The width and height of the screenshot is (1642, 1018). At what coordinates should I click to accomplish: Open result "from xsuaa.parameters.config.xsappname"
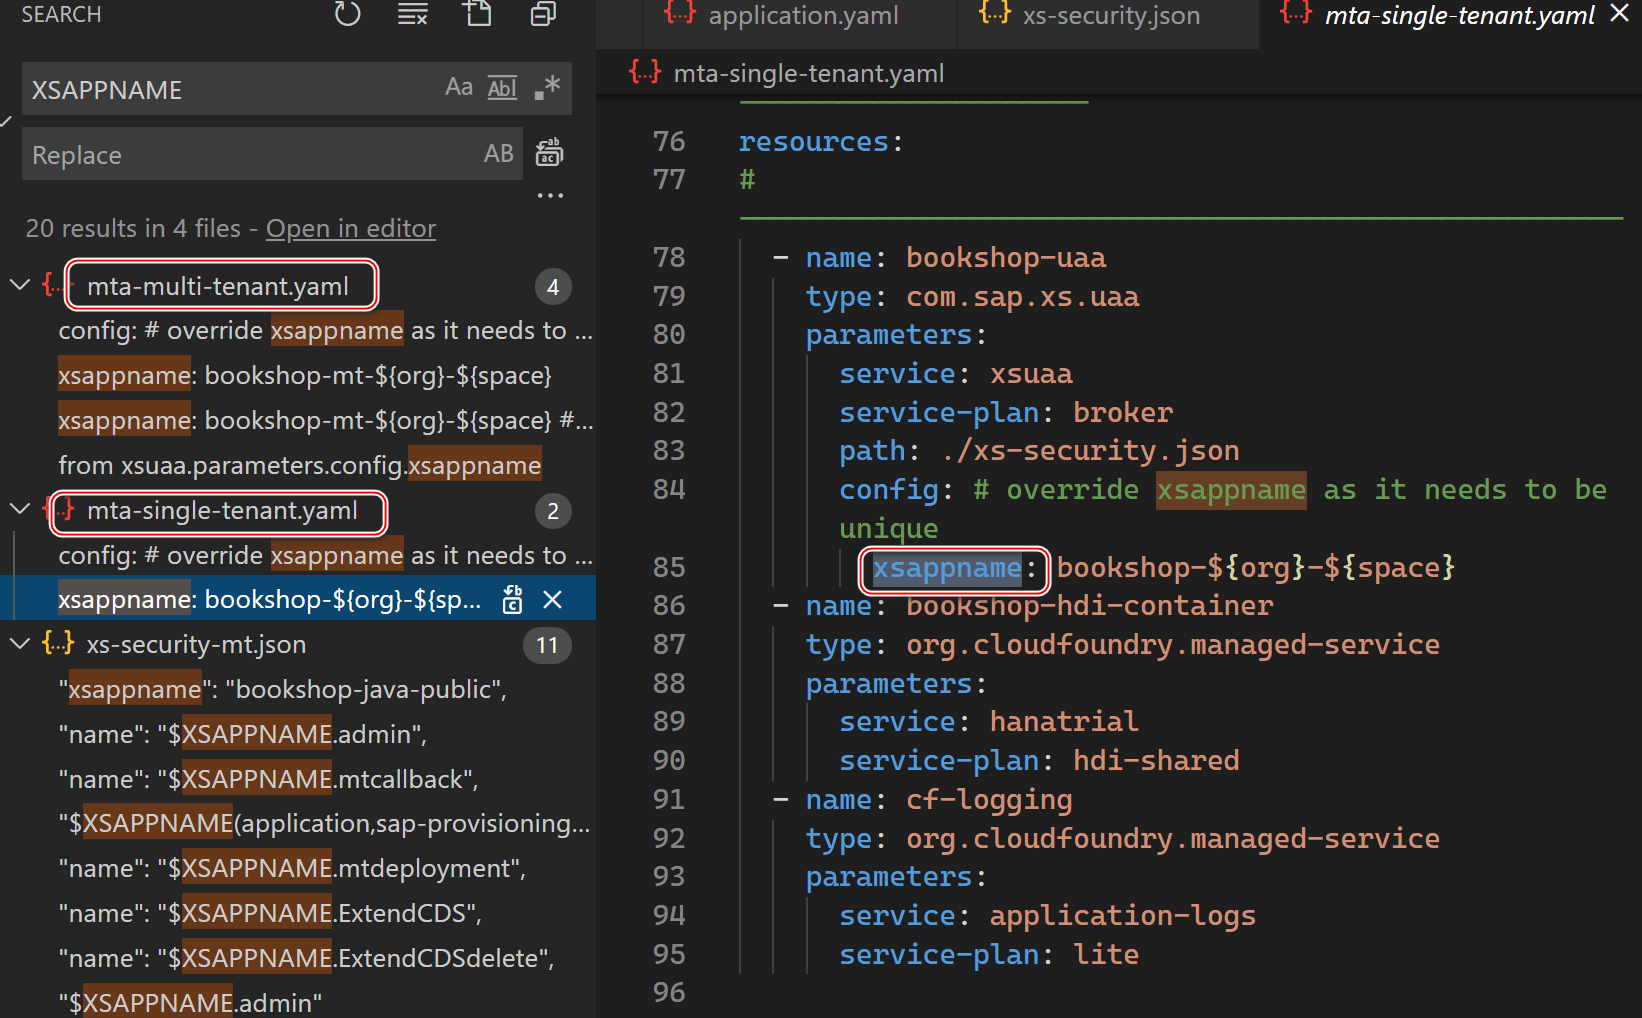(x=300, y=466)
